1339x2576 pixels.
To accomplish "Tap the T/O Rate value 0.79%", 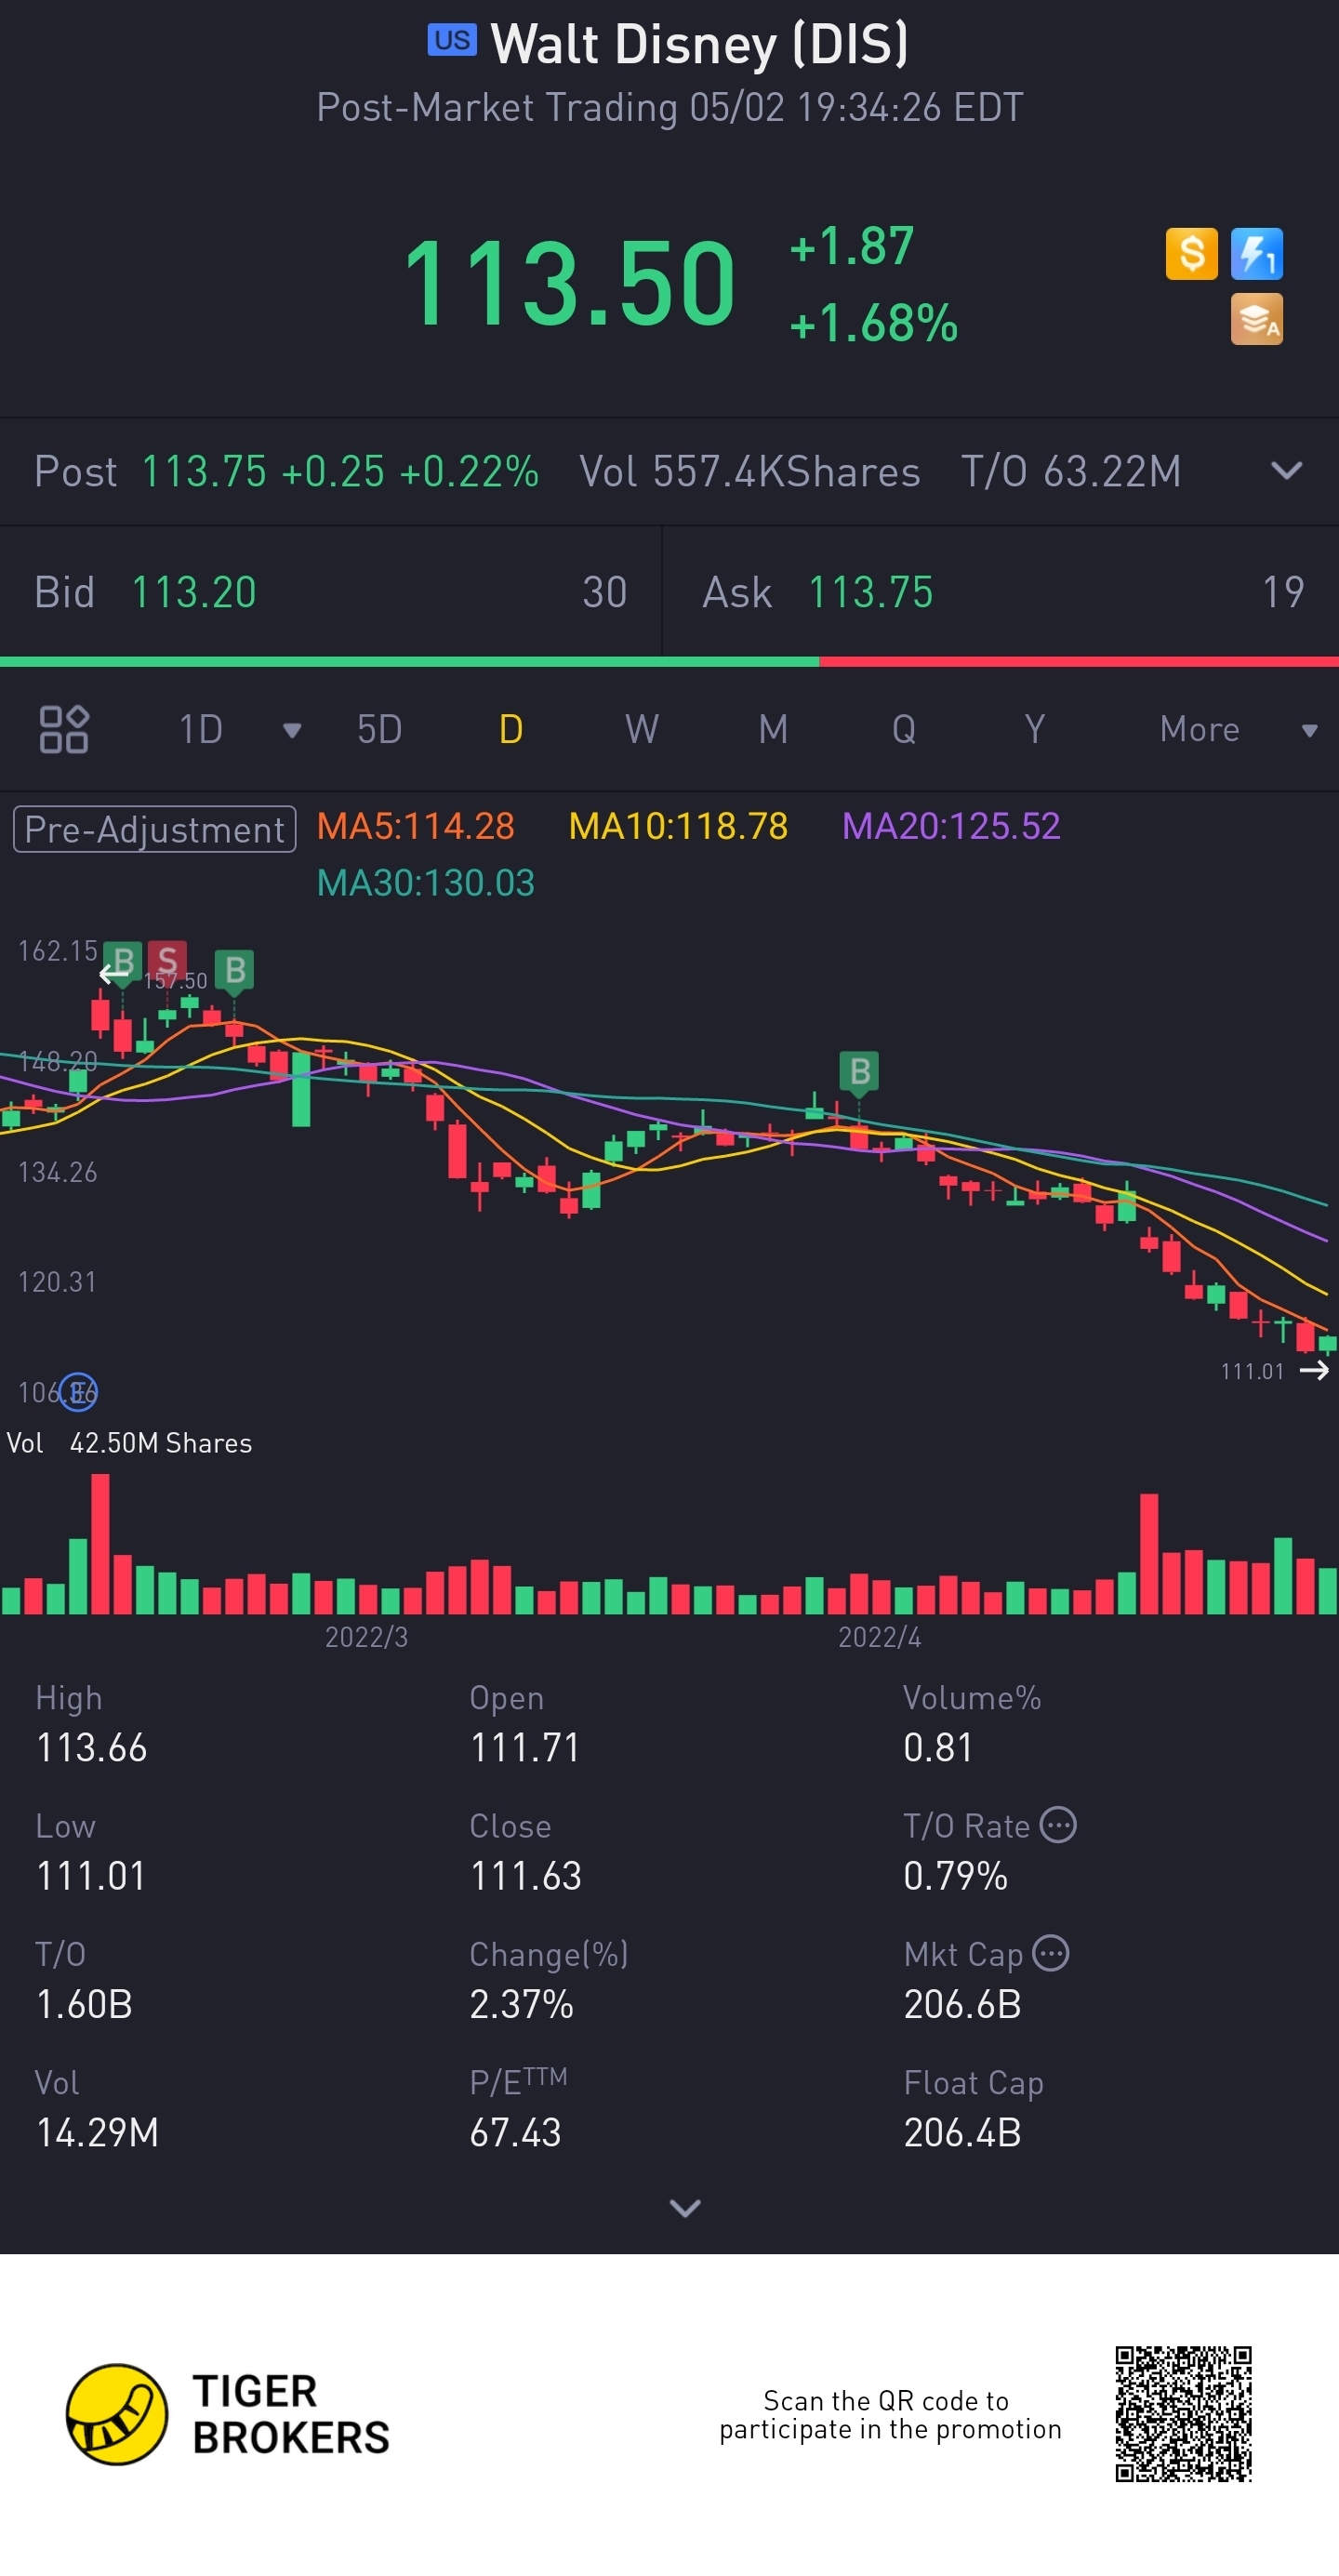I will pyautogui.click(x=955, y=1876).
